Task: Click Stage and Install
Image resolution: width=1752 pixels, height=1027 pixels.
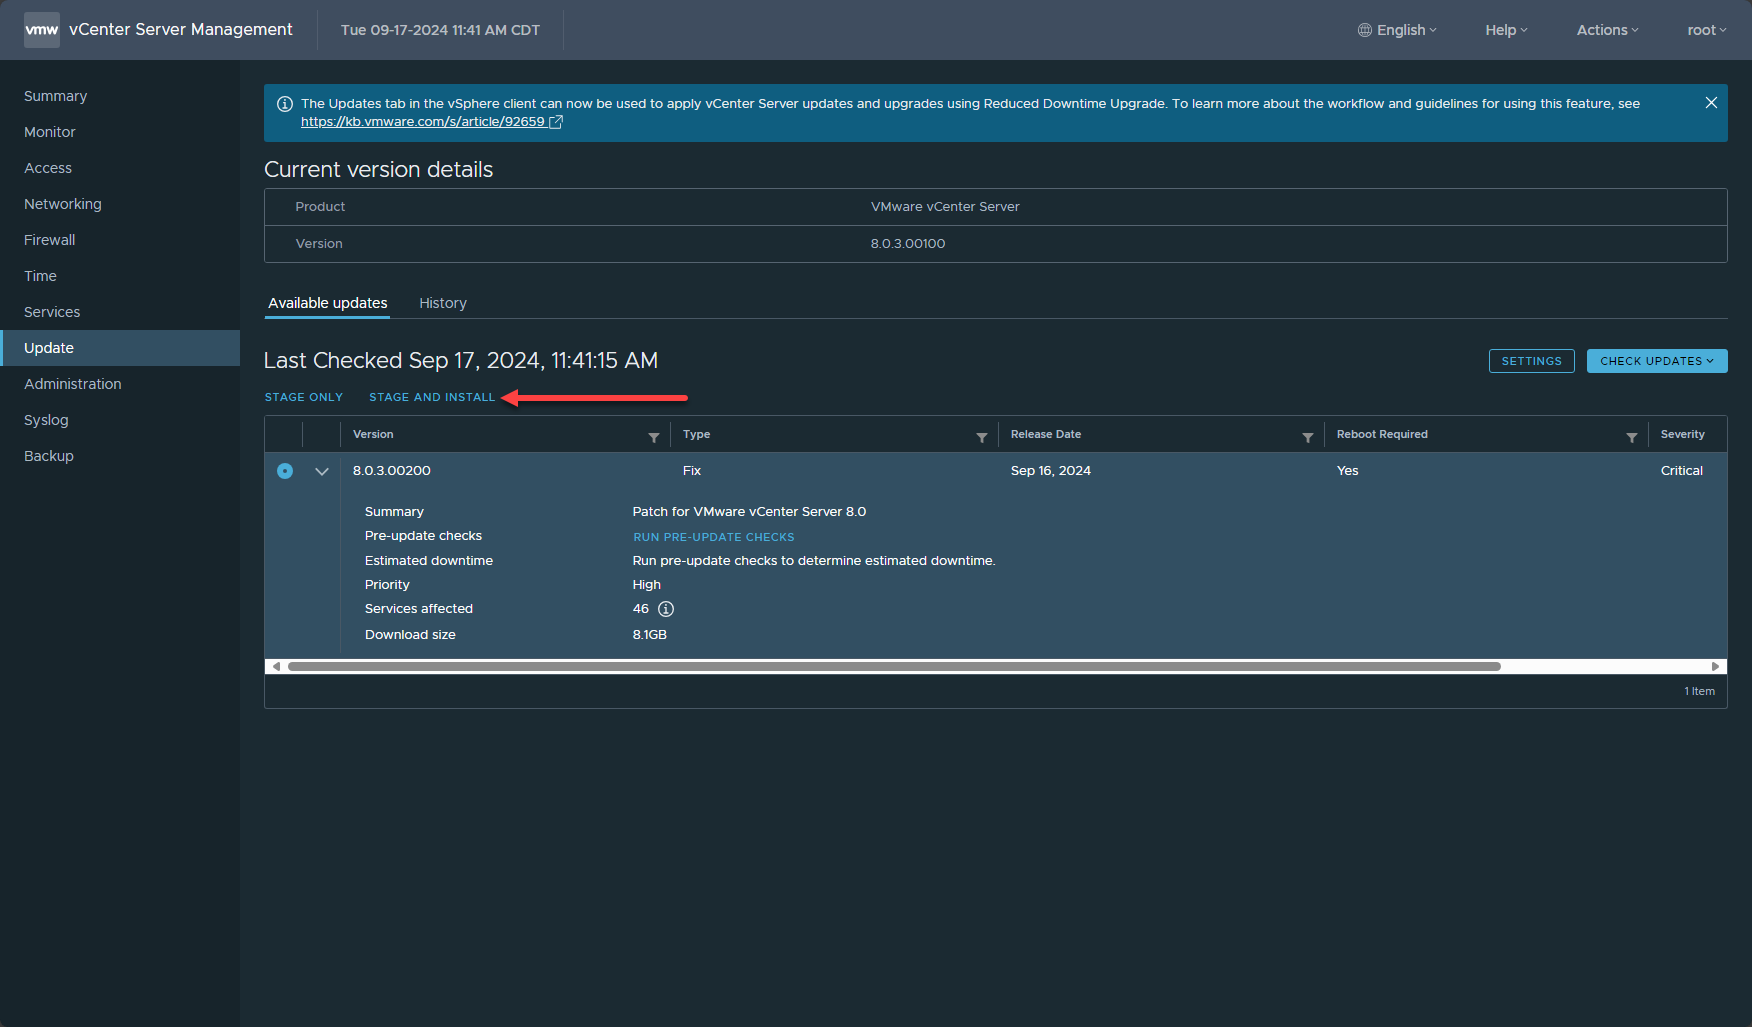Action: tap(432, 397)
